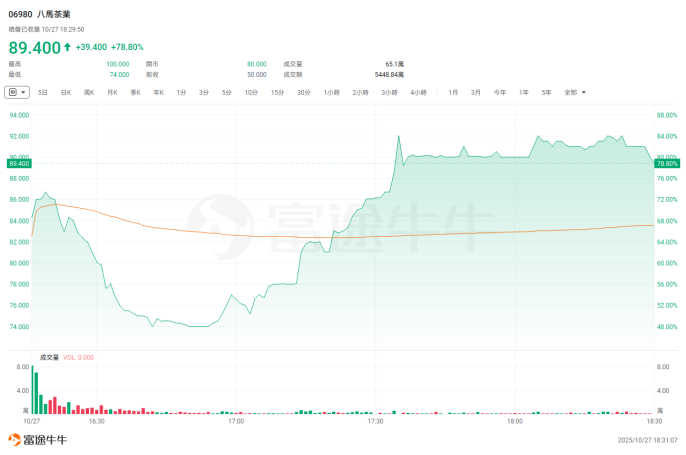Set range to 今年 (year to date)

(500, 92)
